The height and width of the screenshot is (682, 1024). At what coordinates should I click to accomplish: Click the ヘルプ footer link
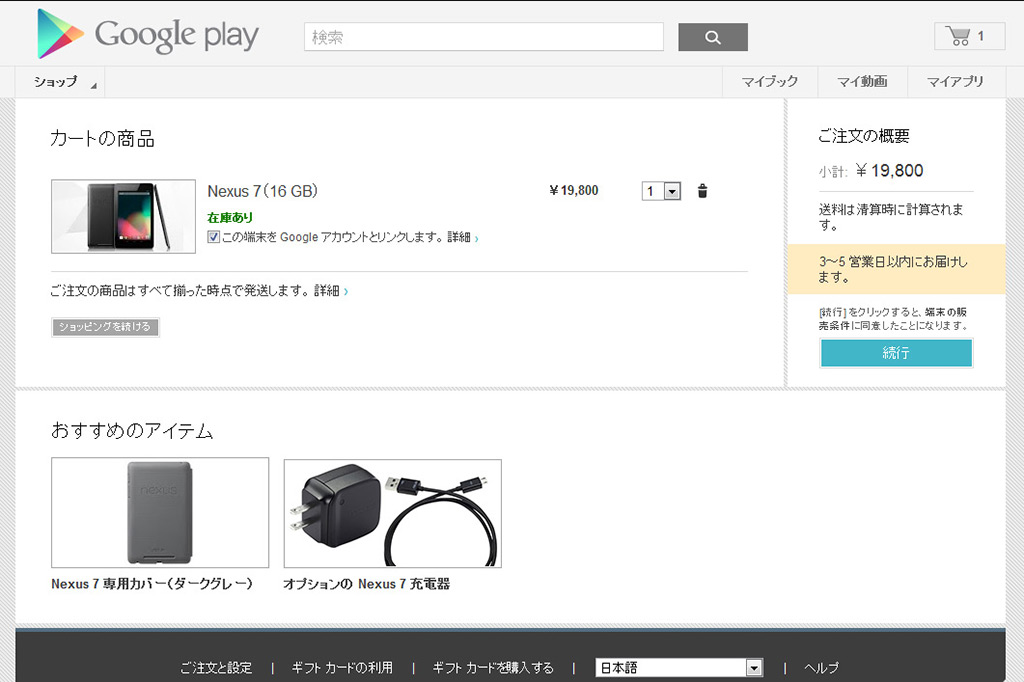[821, 668]
